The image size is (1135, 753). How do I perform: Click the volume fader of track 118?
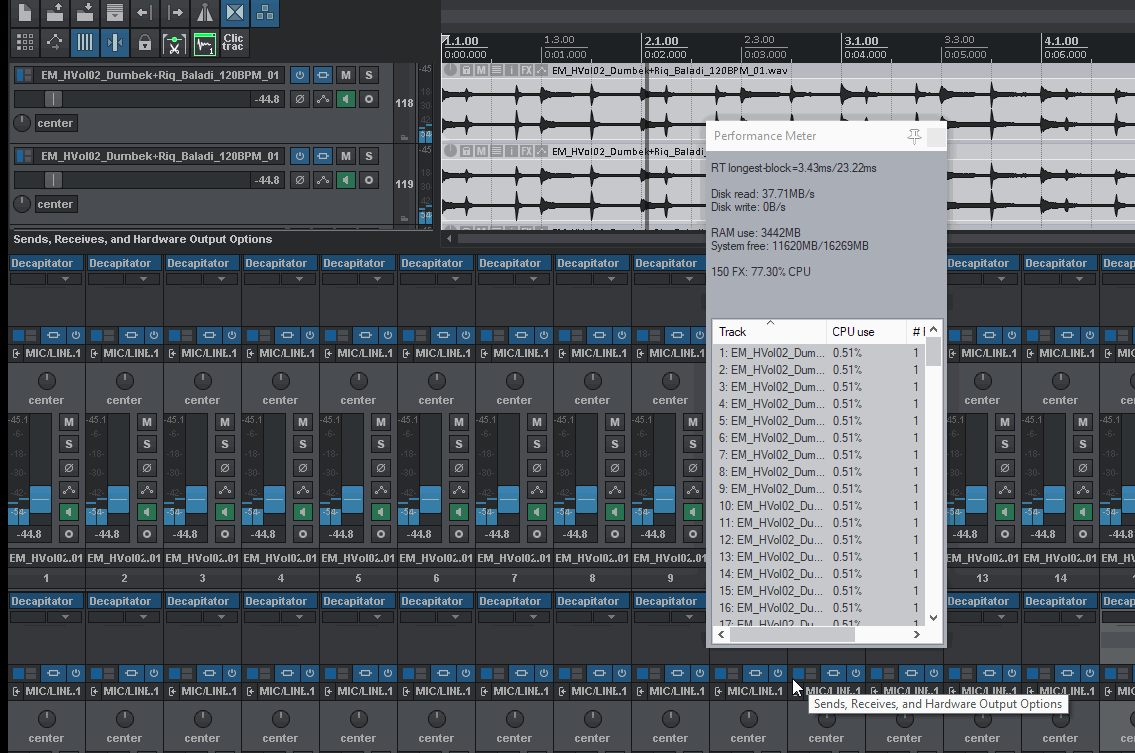click(54, 99)
